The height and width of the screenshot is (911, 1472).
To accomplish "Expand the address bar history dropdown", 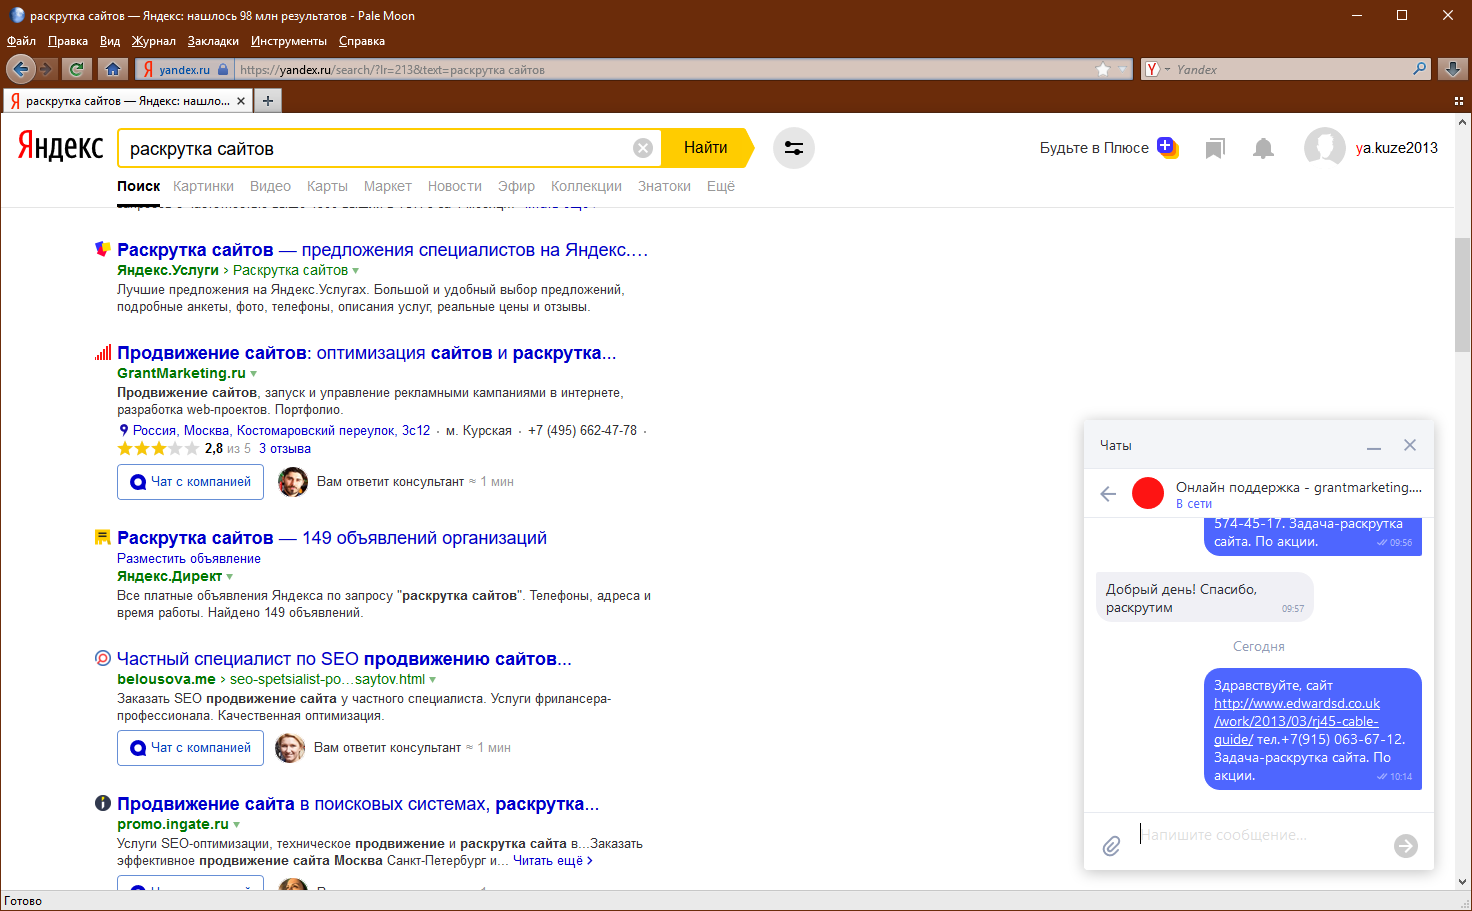I will [1124, 69].
